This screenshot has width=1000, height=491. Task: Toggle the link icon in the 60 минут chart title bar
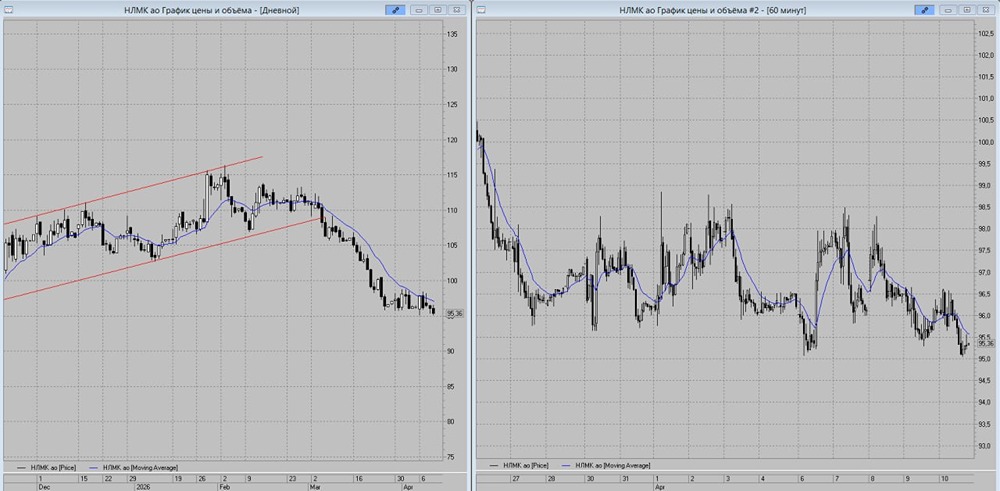[924, 10]
